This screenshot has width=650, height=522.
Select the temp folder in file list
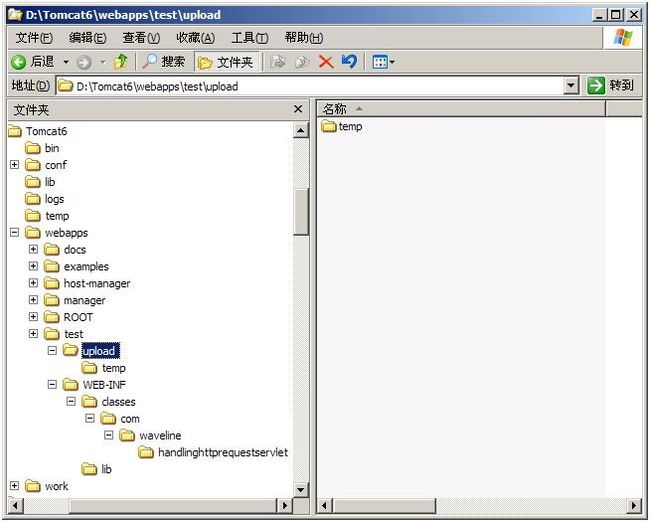tap(342, 126)
